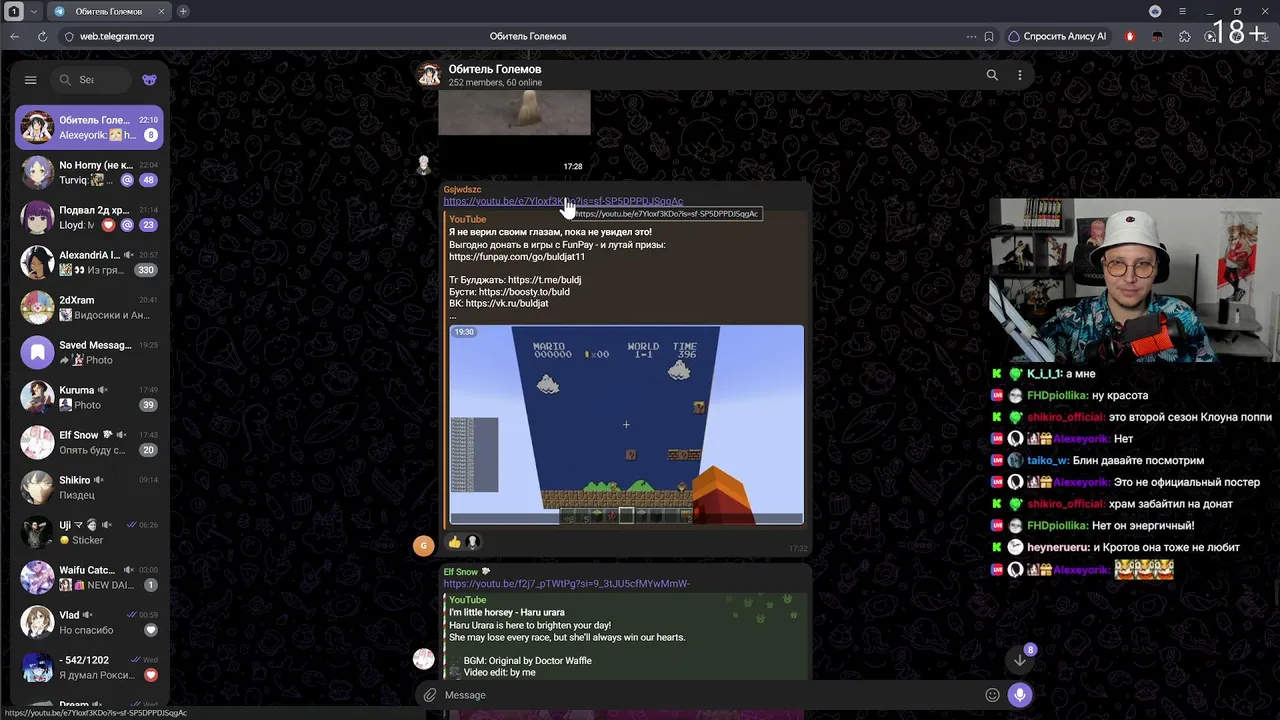The height and width of the screenshot is (720, 1280).
Task: Click the paperclip attach icon
Action: pos(430,695)
